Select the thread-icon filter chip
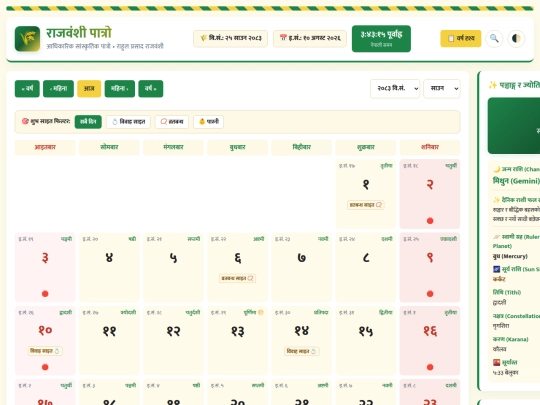This screenshot has height=405, width=540. coord(172,122)
